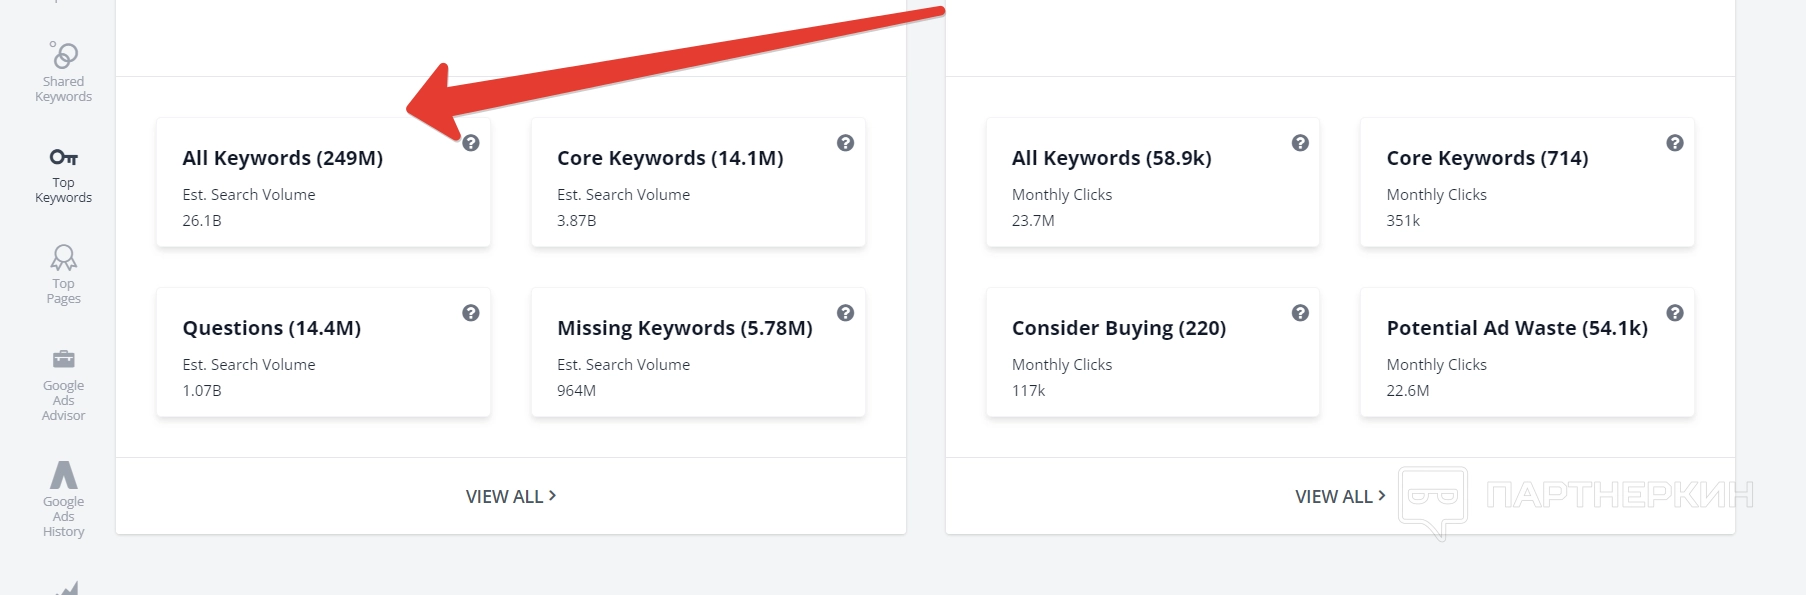Open the Questions (14.4M) card

272,328
